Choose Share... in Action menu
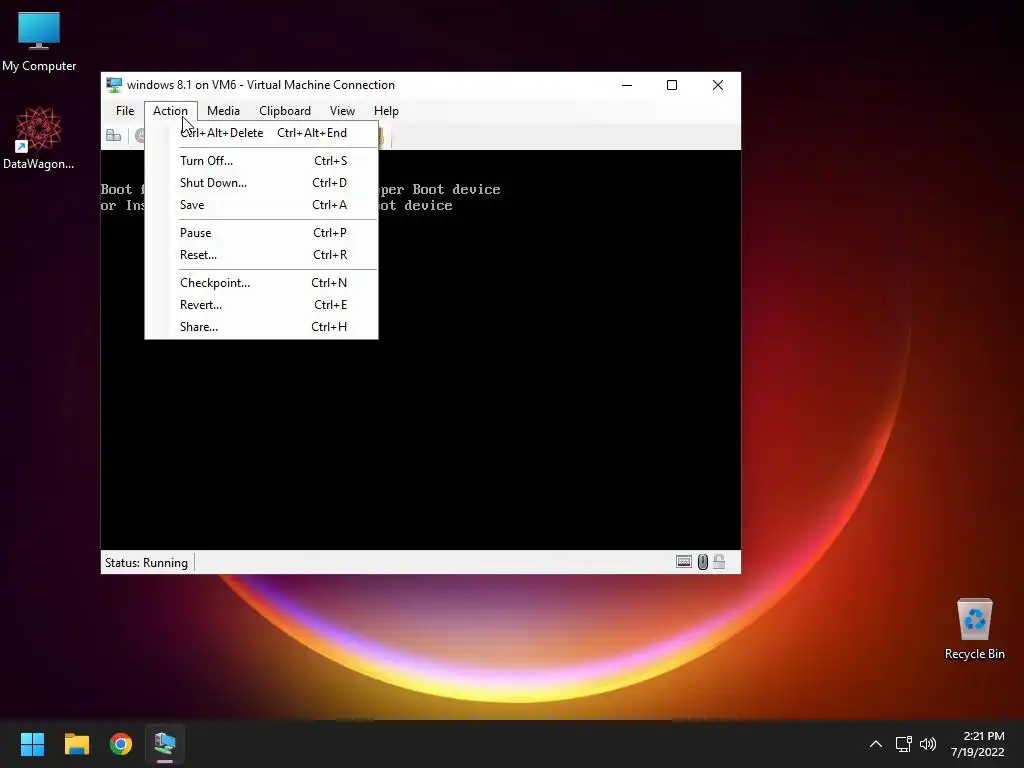 (261, 327)
